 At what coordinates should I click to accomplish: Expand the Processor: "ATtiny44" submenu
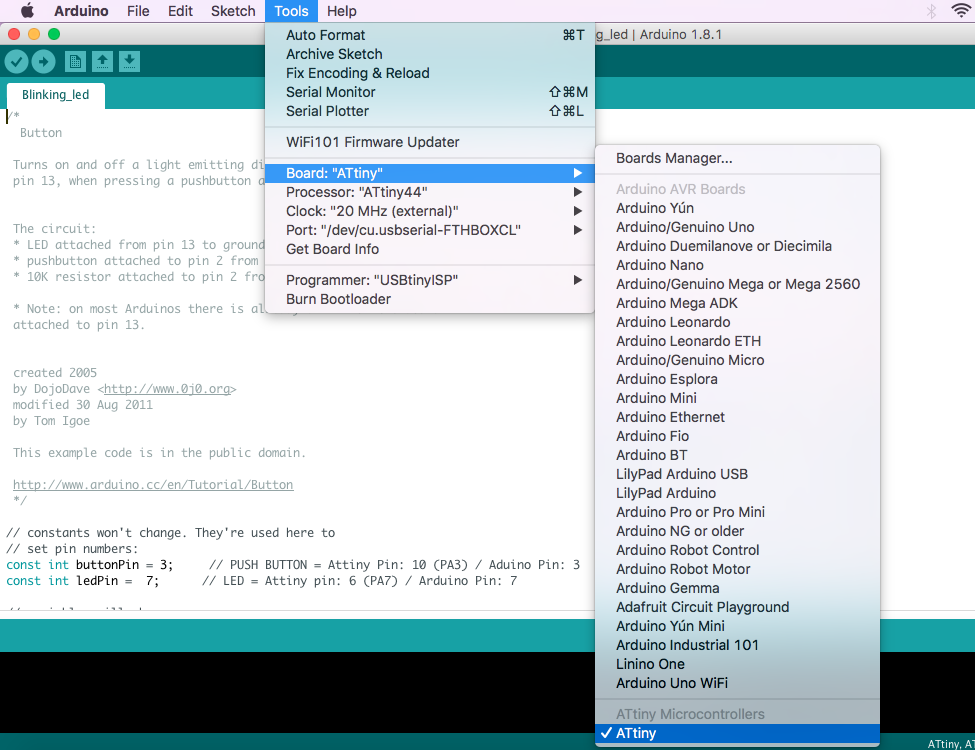tap(430, 192)
